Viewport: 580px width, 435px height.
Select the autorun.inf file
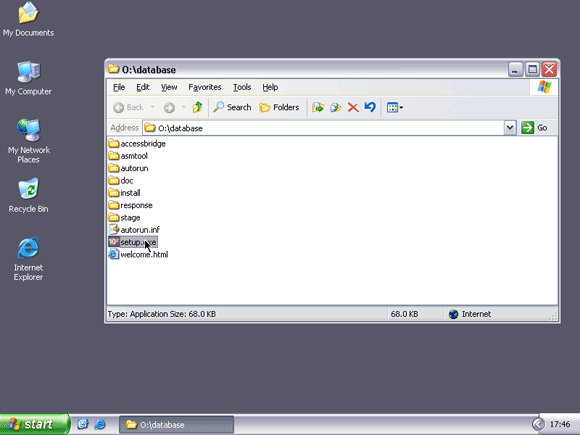point(134,230)
